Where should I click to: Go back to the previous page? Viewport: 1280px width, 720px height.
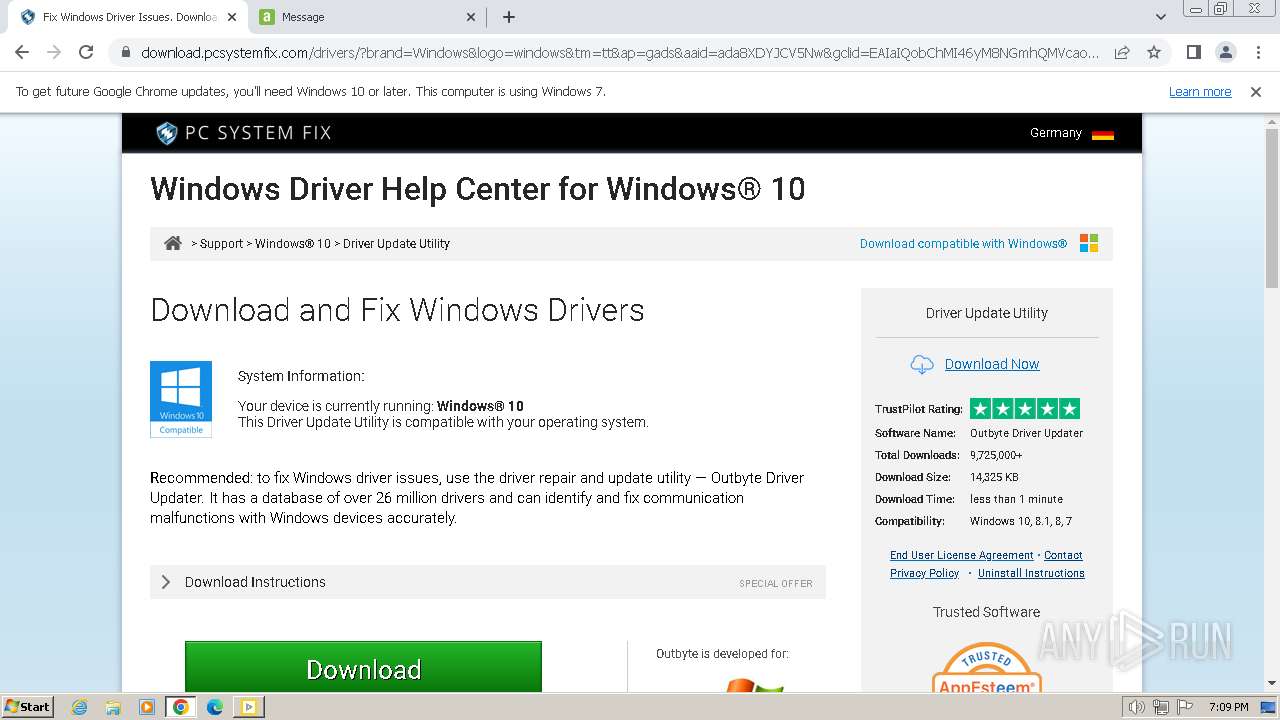[x=22, y=52]
